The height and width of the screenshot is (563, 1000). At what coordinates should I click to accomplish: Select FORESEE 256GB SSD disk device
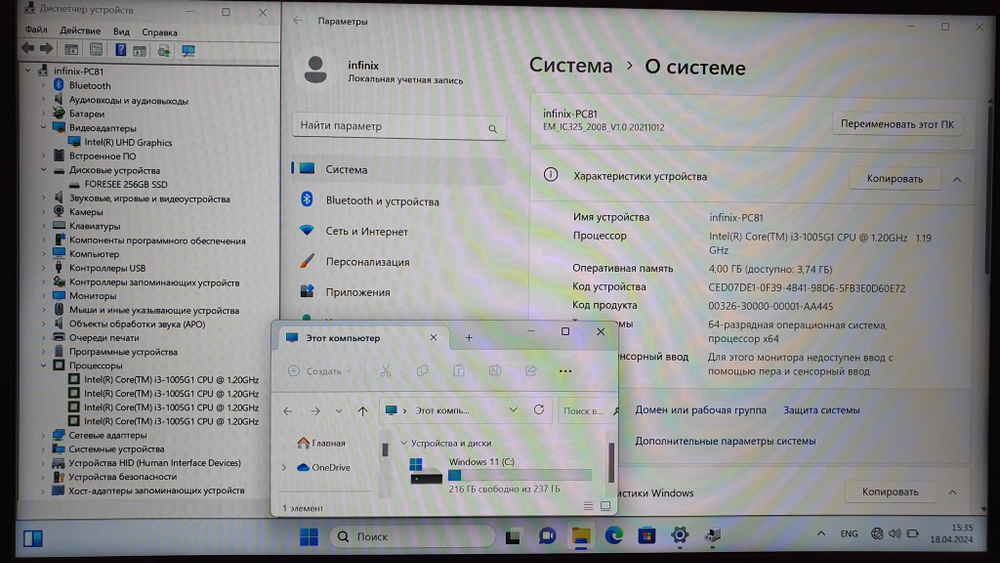click(126, 184)
